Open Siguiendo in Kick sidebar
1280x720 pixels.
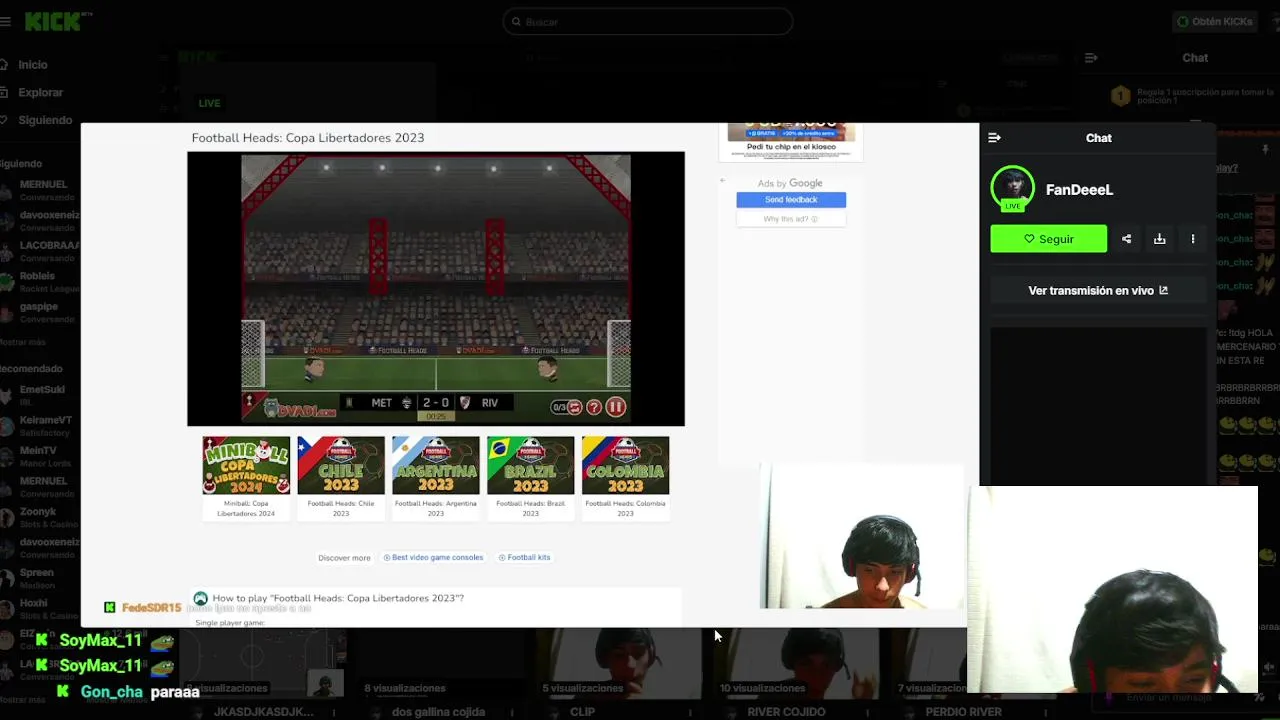45,120
